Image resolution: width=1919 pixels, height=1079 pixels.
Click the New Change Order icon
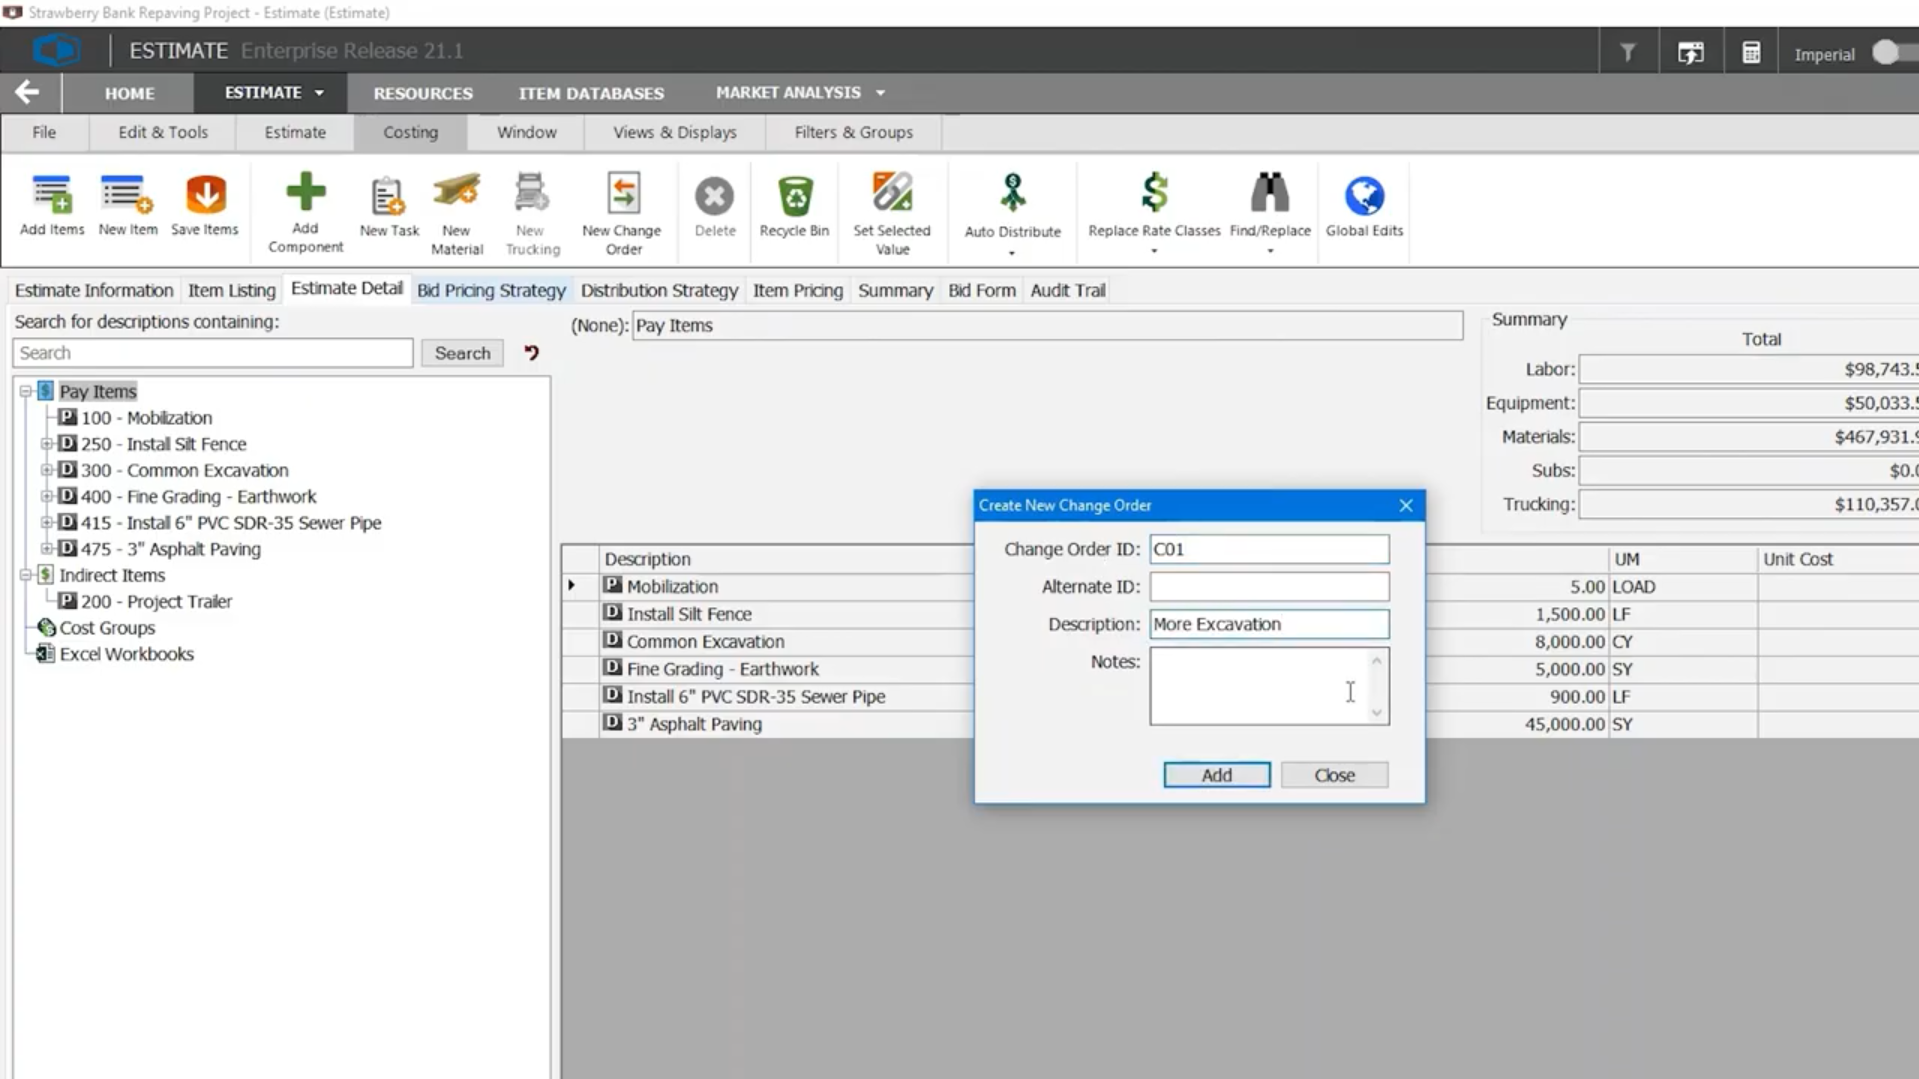pos(622,196)
